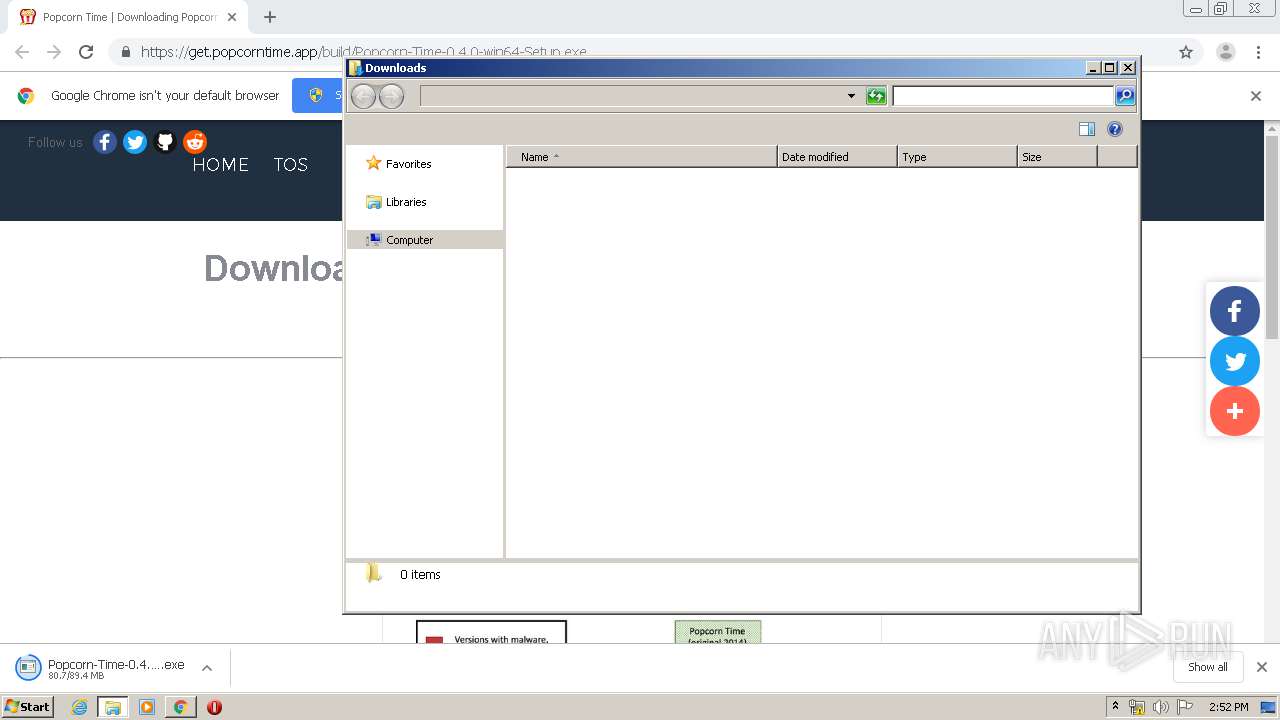Open the Explorer help question-mark icon

tap(1115, 129)
